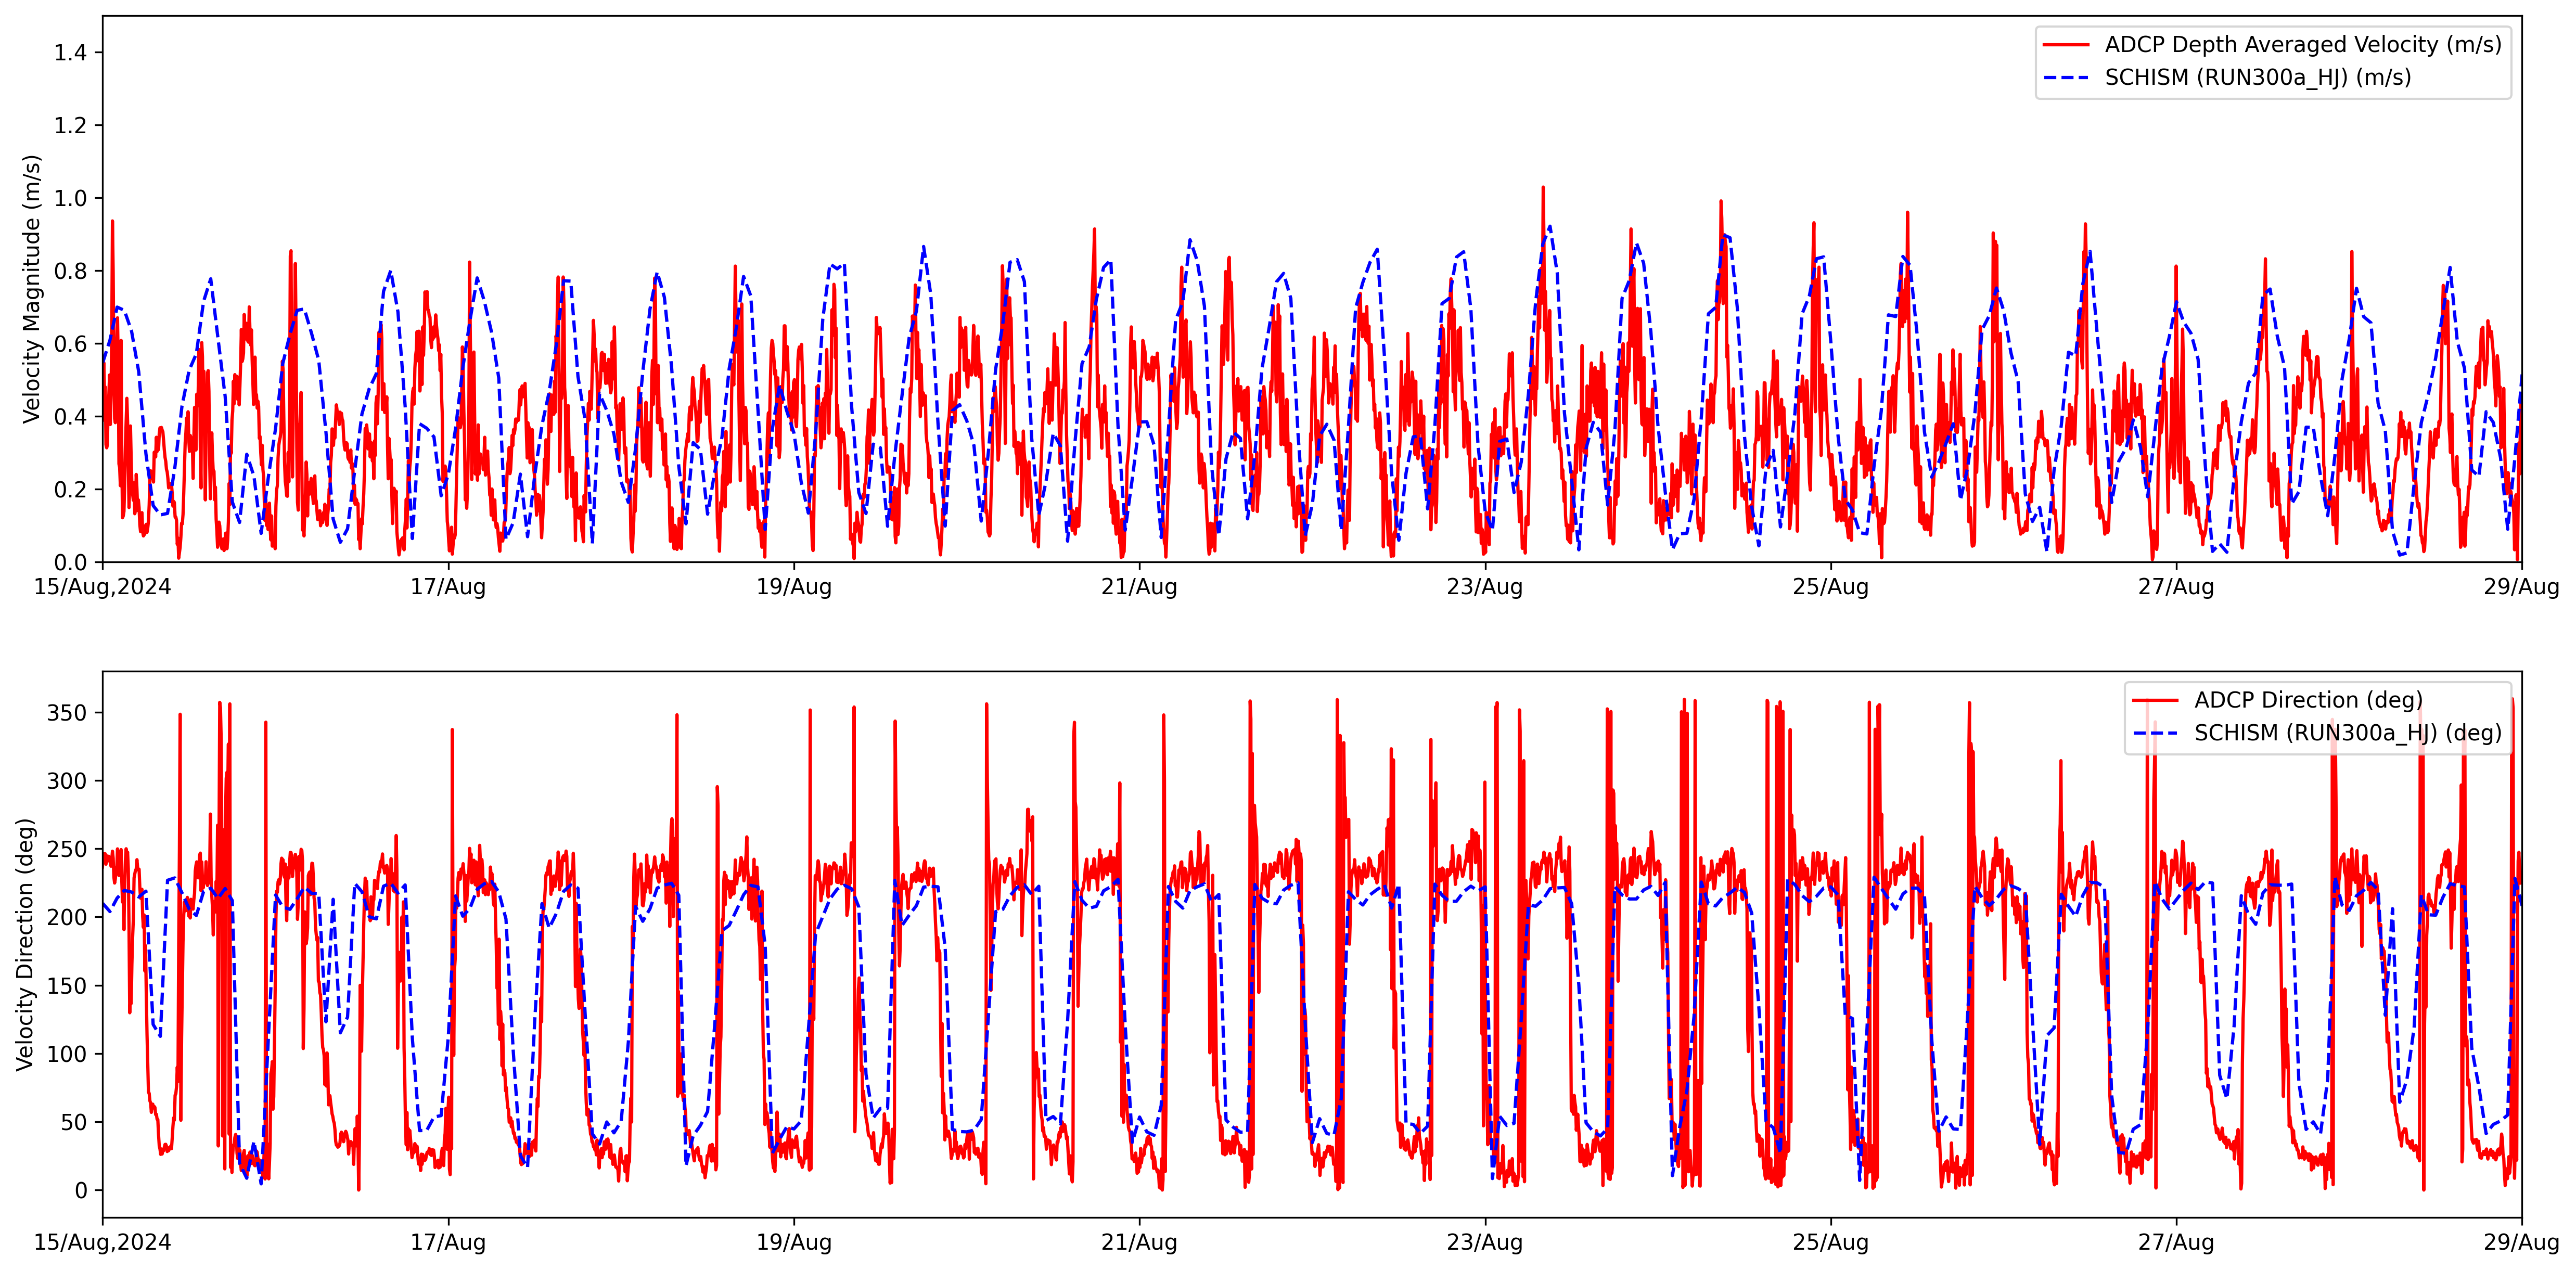
Task: Click the '25/Aug' tick label on bottom plot
Action: pyautogui.click(x=1830, y=1243)
